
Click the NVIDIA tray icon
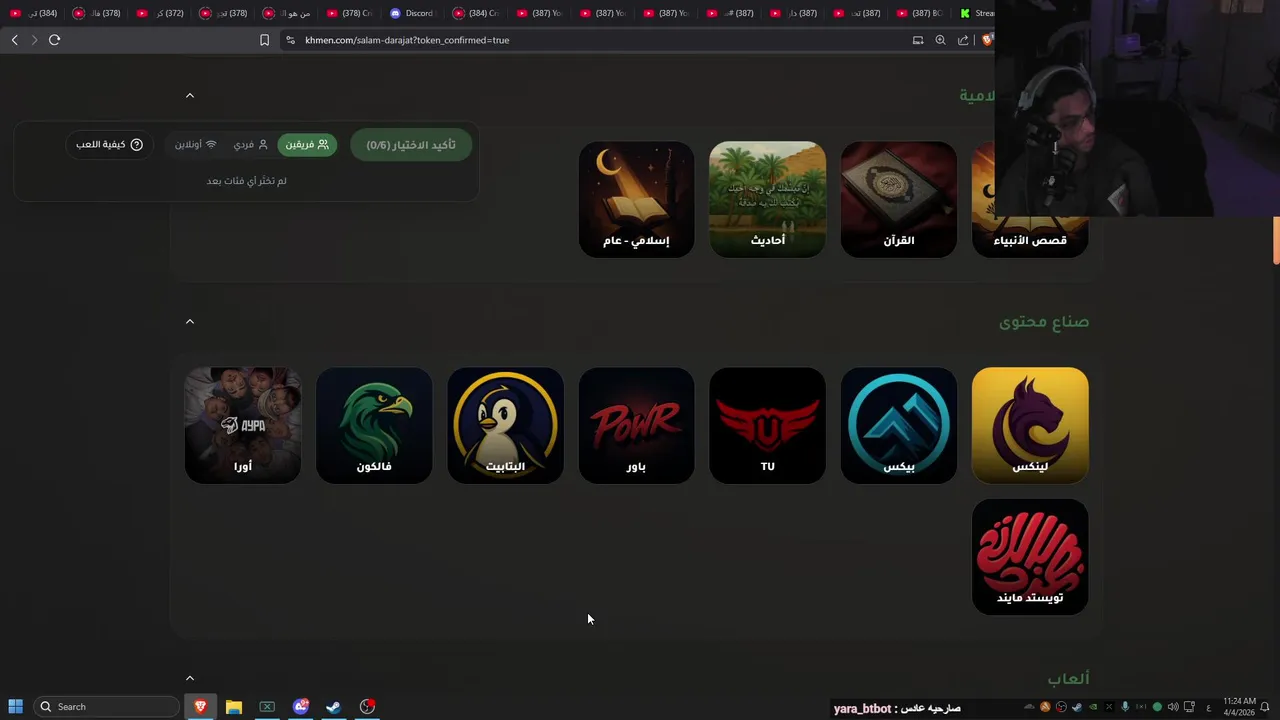[1093, 707]
